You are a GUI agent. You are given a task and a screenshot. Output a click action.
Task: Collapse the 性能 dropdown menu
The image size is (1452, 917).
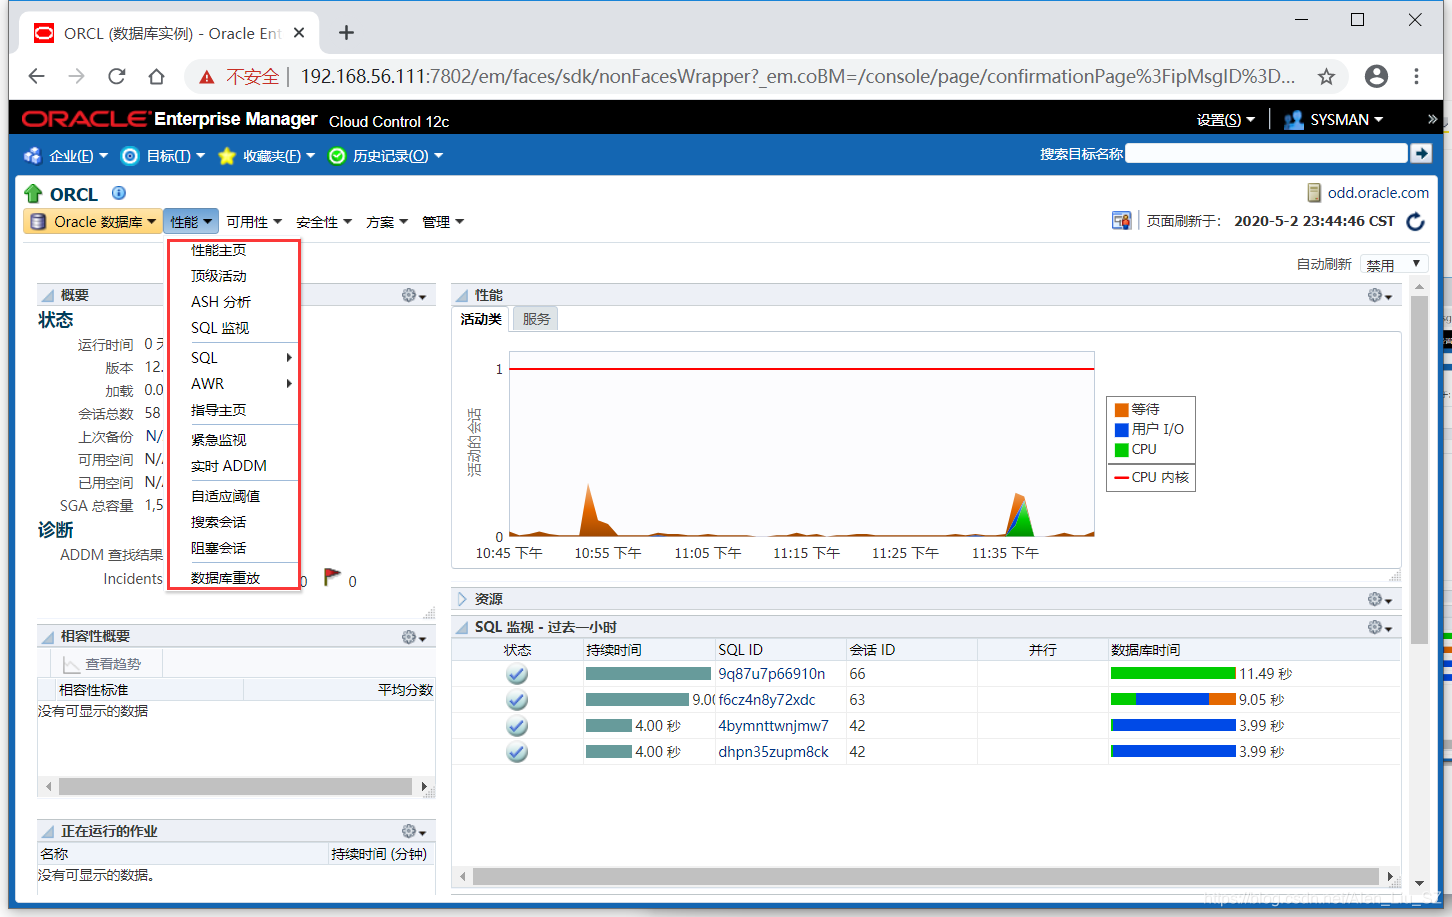(190, 222)
